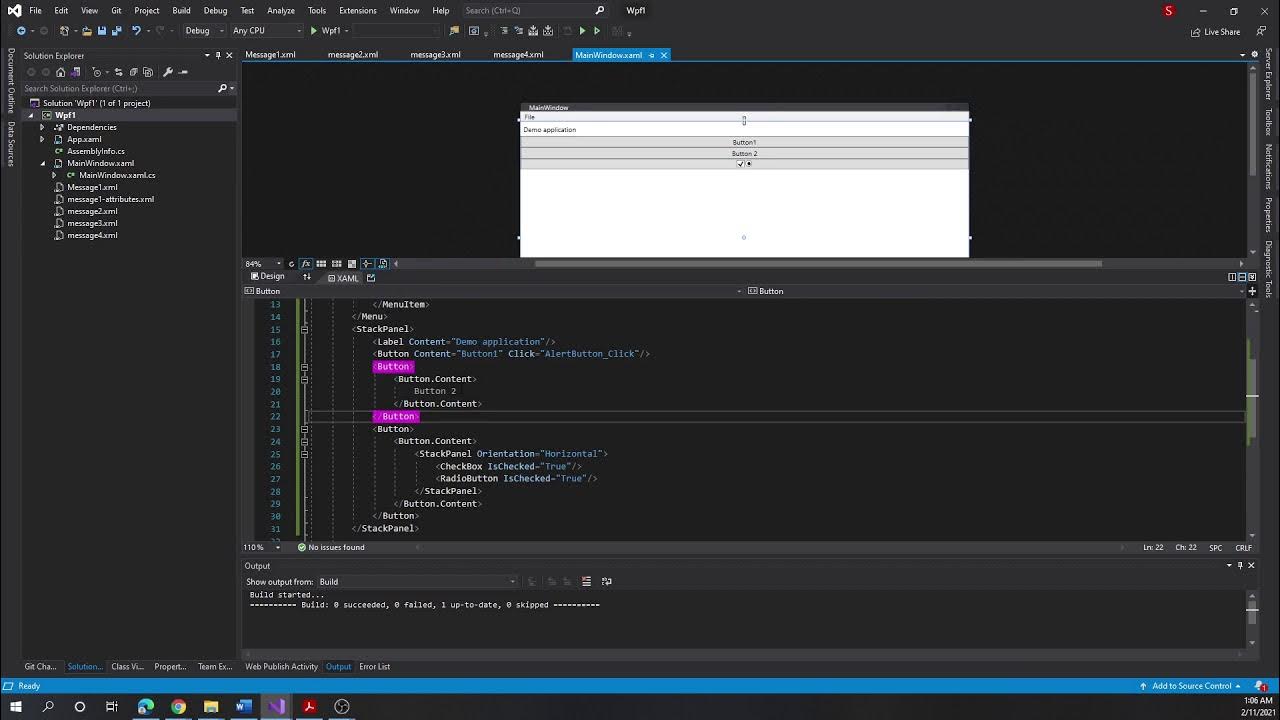Open the Debug configuration dropdown
This screenshot has height=720, width=1280.
tap(204, 31)
